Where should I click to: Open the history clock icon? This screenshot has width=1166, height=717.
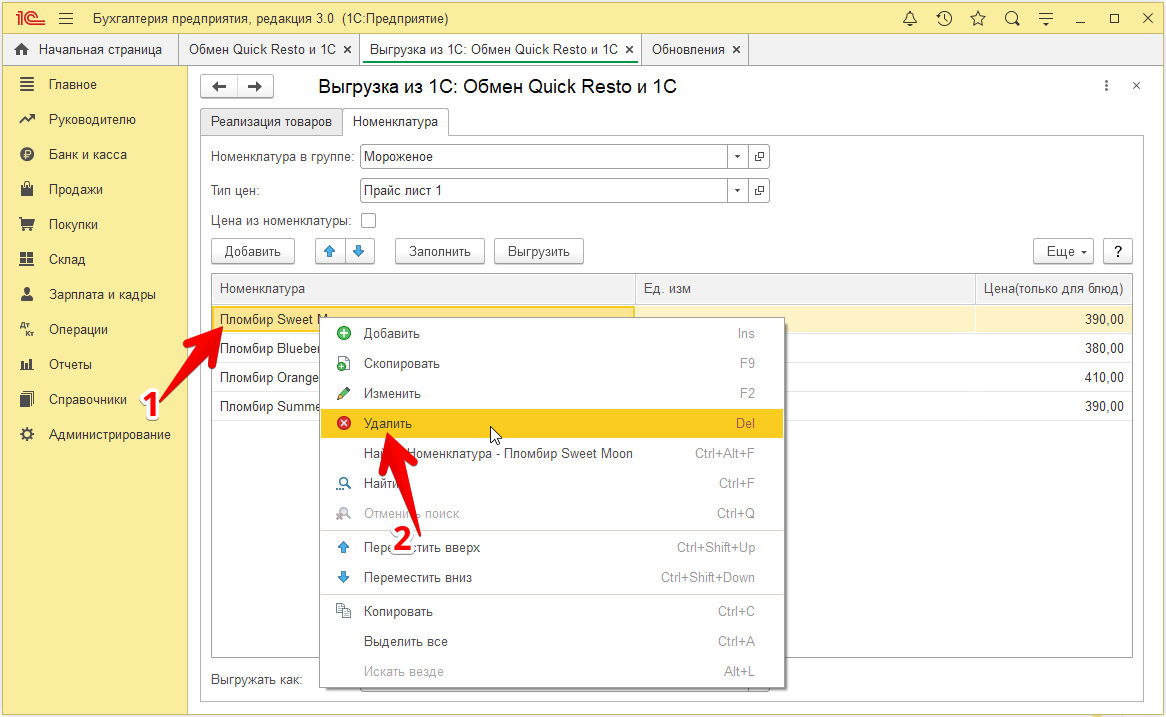pos(944,19)
